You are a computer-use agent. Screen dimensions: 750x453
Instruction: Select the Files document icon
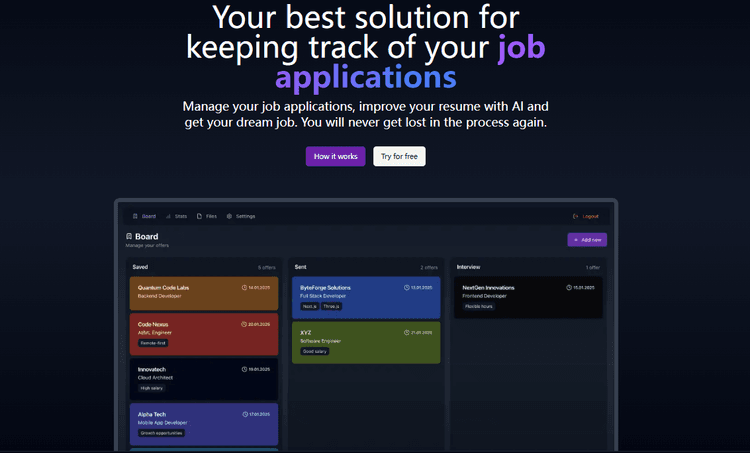pos(199,216)
